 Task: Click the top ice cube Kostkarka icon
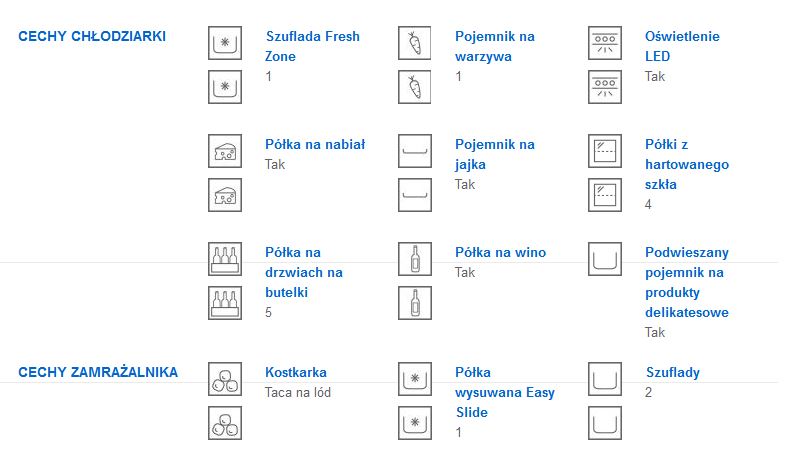[x=225, y=379]
